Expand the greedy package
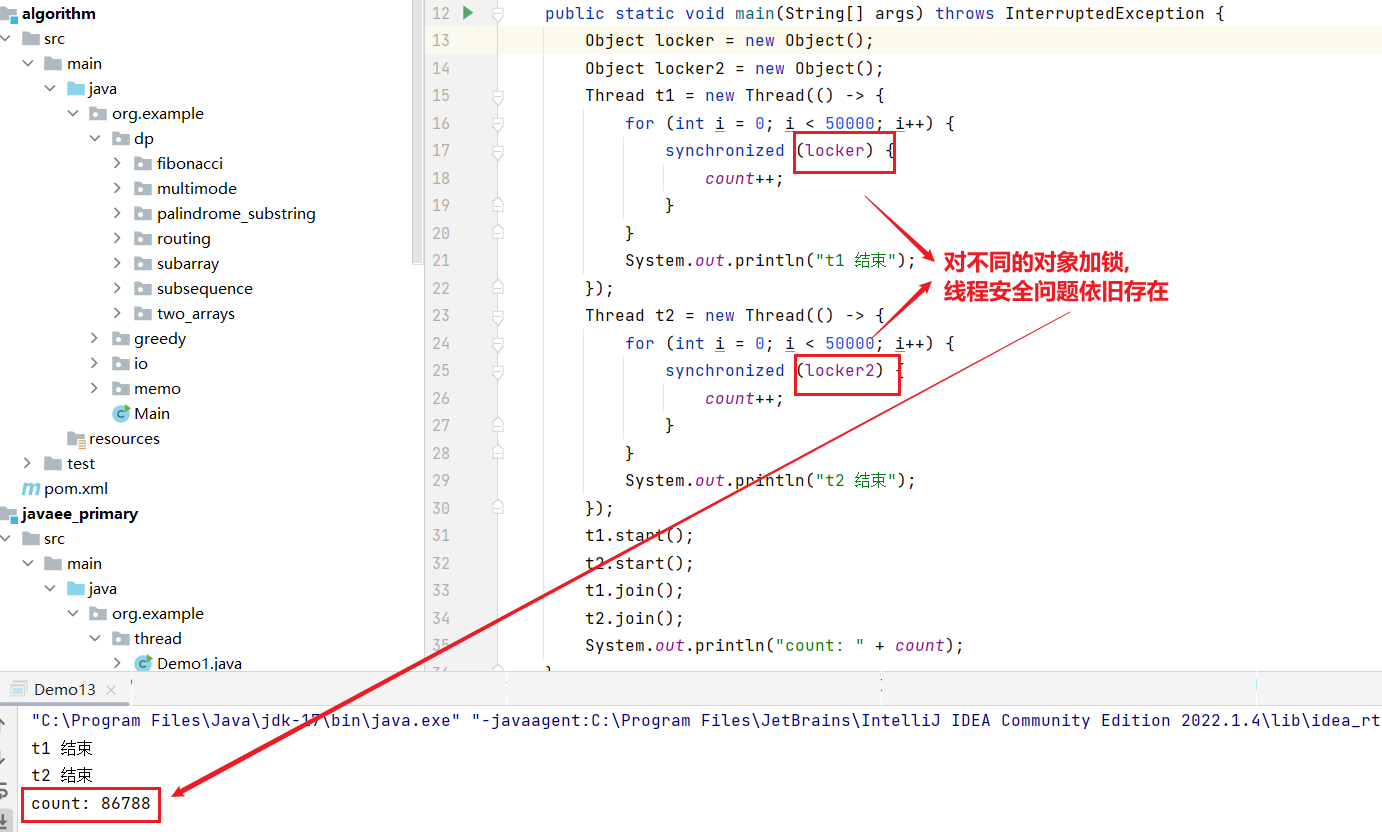 tap(96, 338)
